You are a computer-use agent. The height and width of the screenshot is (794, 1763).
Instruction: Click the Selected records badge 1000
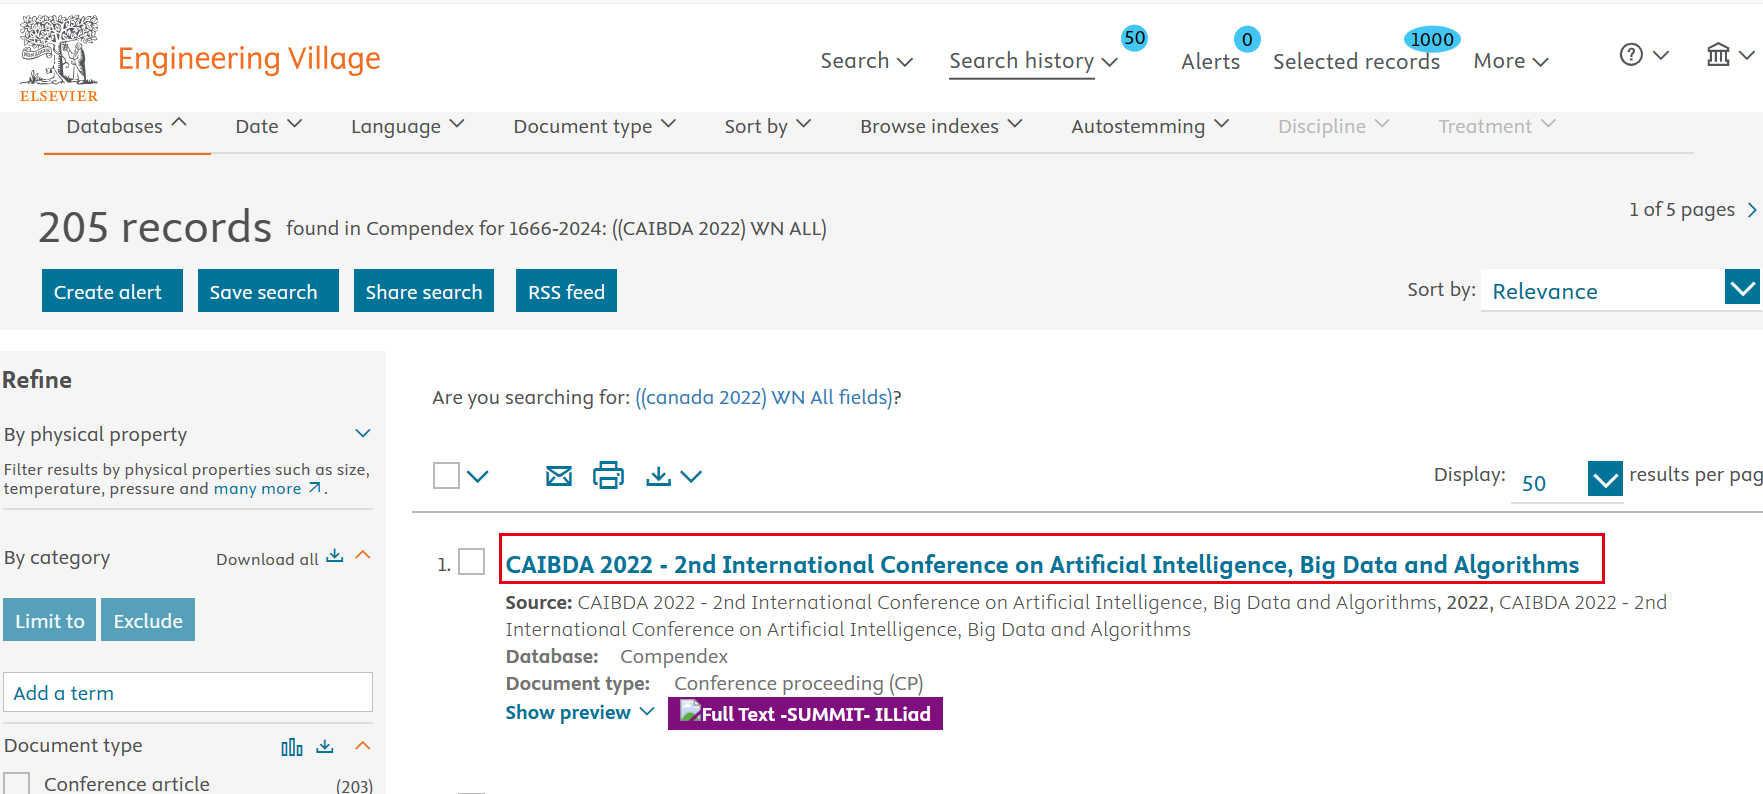tap(1432, 39)
